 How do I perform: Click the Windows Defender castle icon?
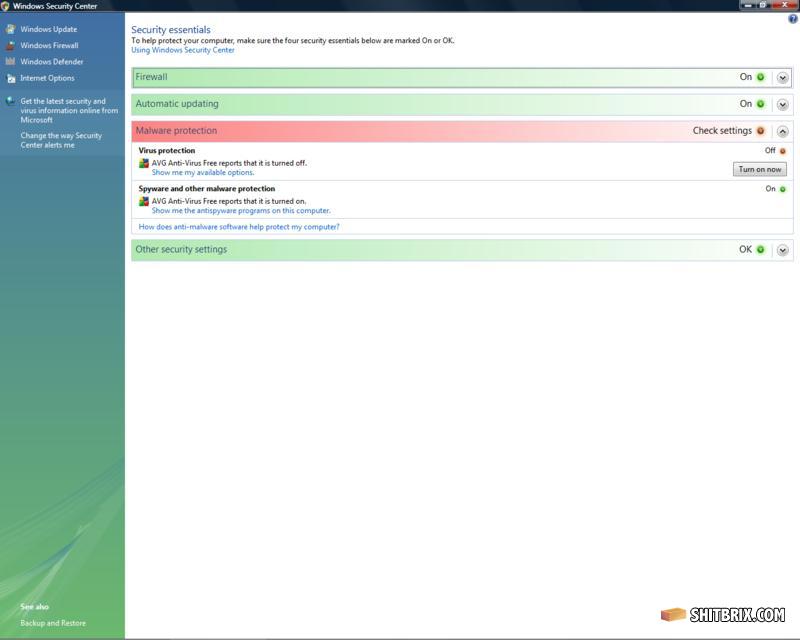[11, 61]
